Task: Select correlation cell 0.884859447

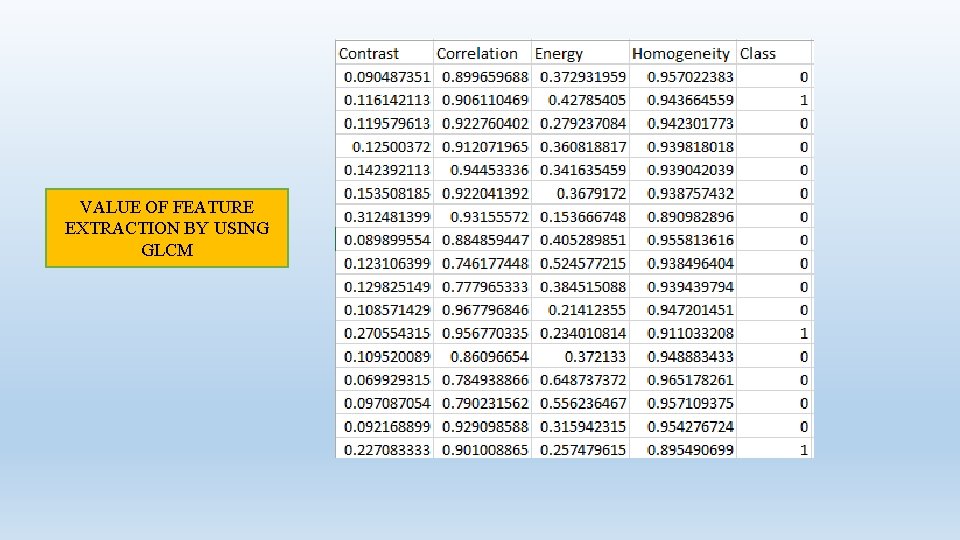Action: click(482, 240)
